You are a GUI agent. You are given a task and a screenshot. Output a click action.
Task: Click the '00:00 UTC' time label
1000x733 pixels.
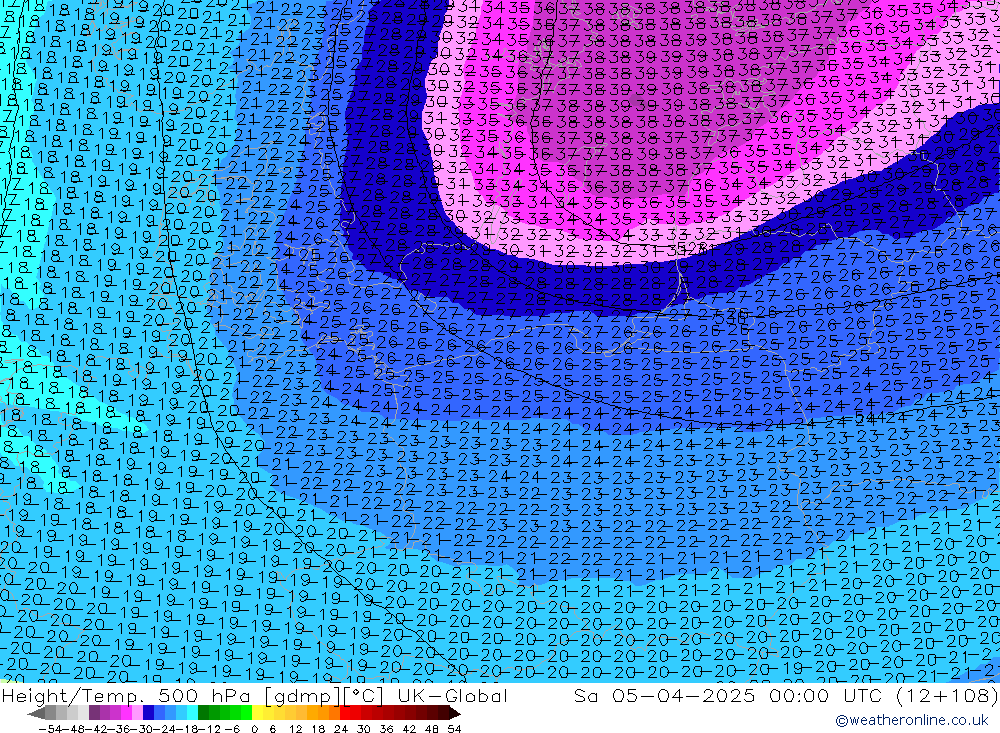tap(825, 695)
